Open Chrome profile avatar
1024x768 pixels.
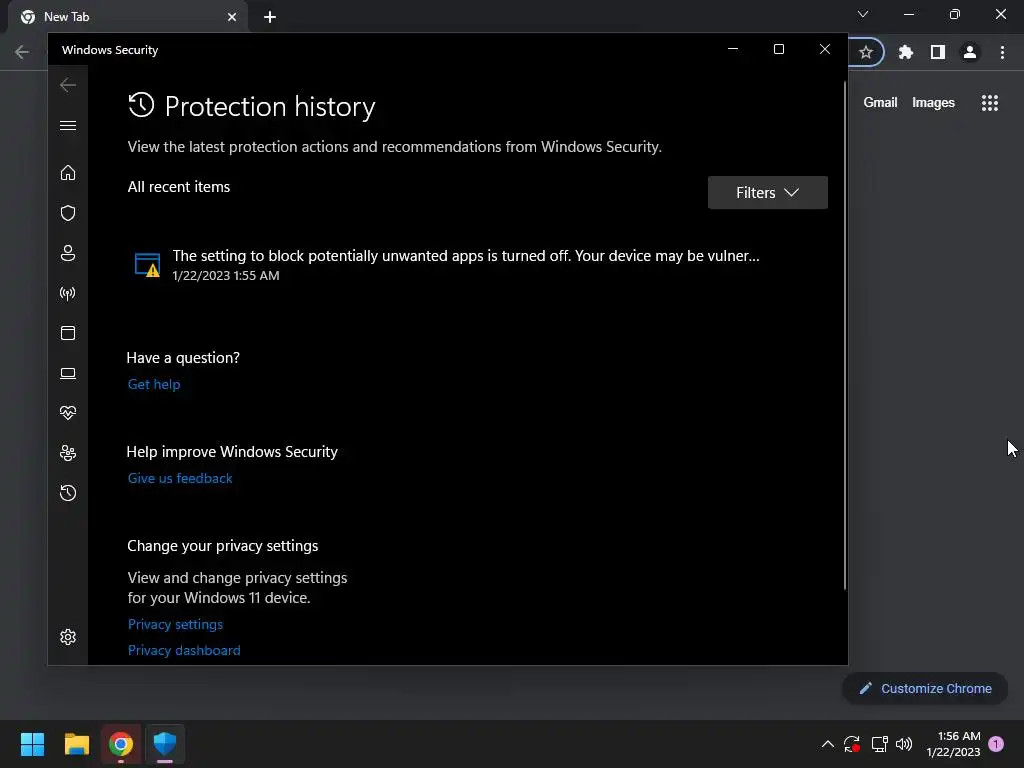pos(970,52)
